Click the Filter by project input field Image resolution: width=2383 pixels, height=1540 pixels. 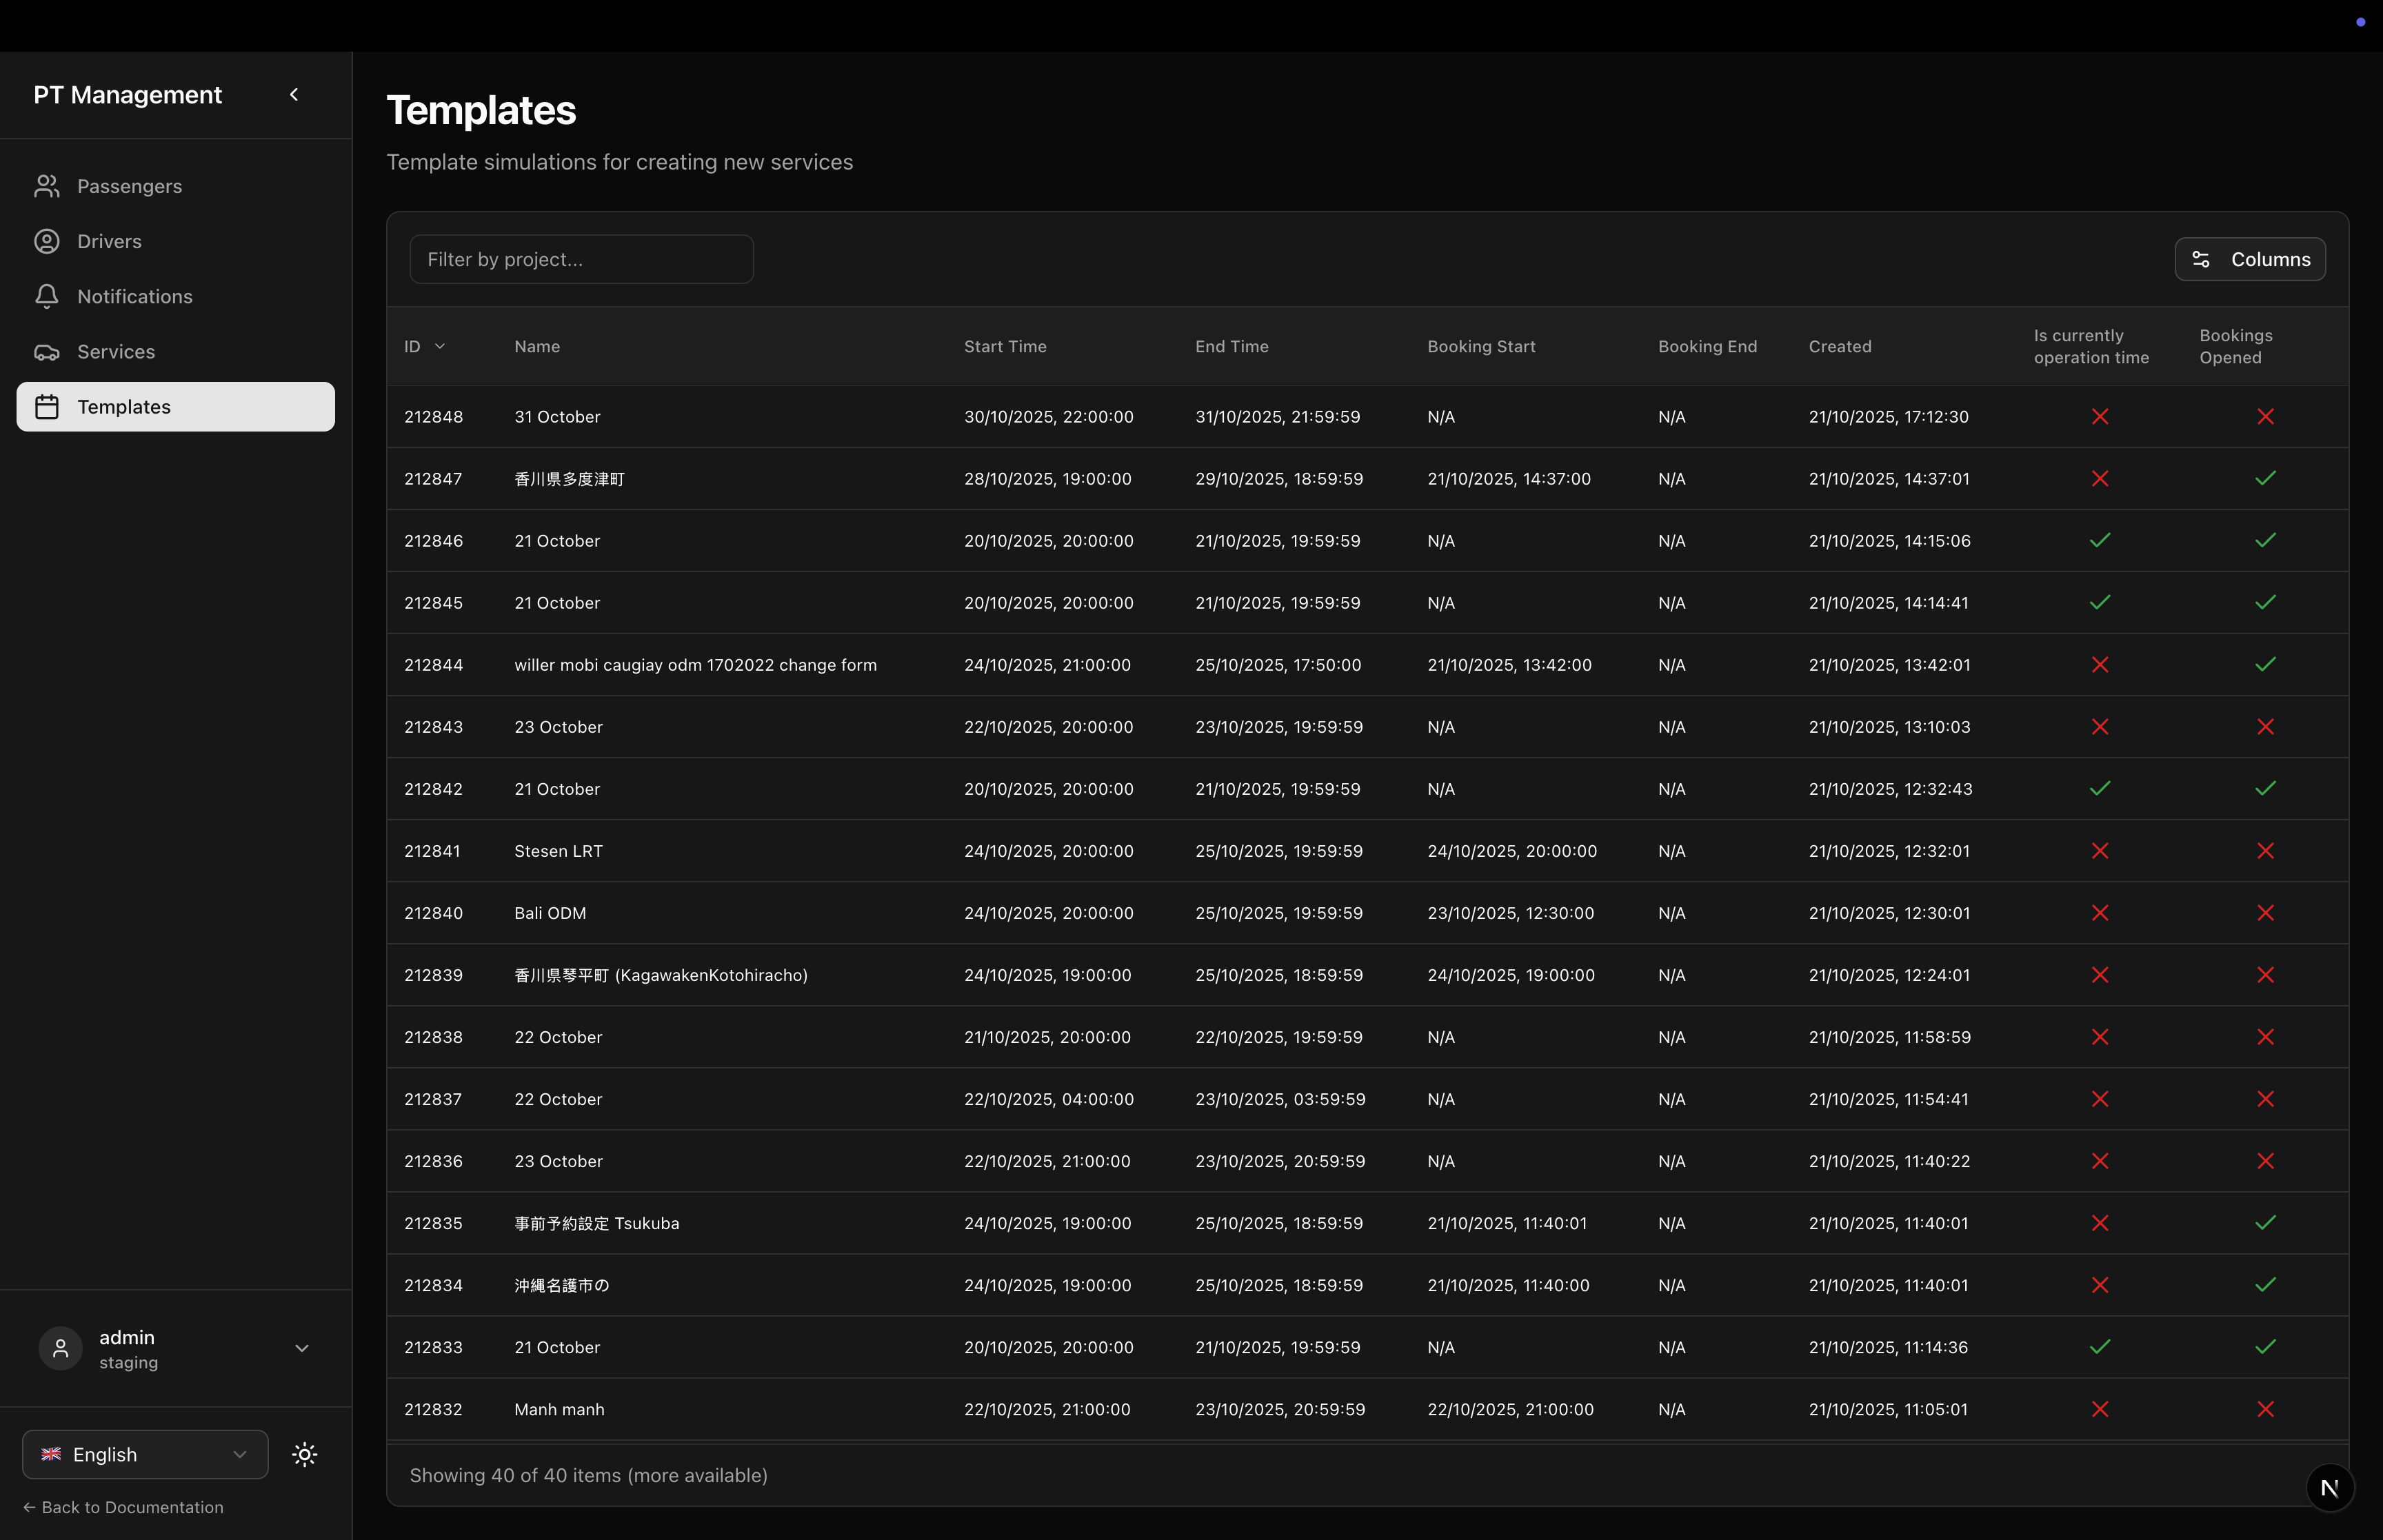click(x=581, y=259)
